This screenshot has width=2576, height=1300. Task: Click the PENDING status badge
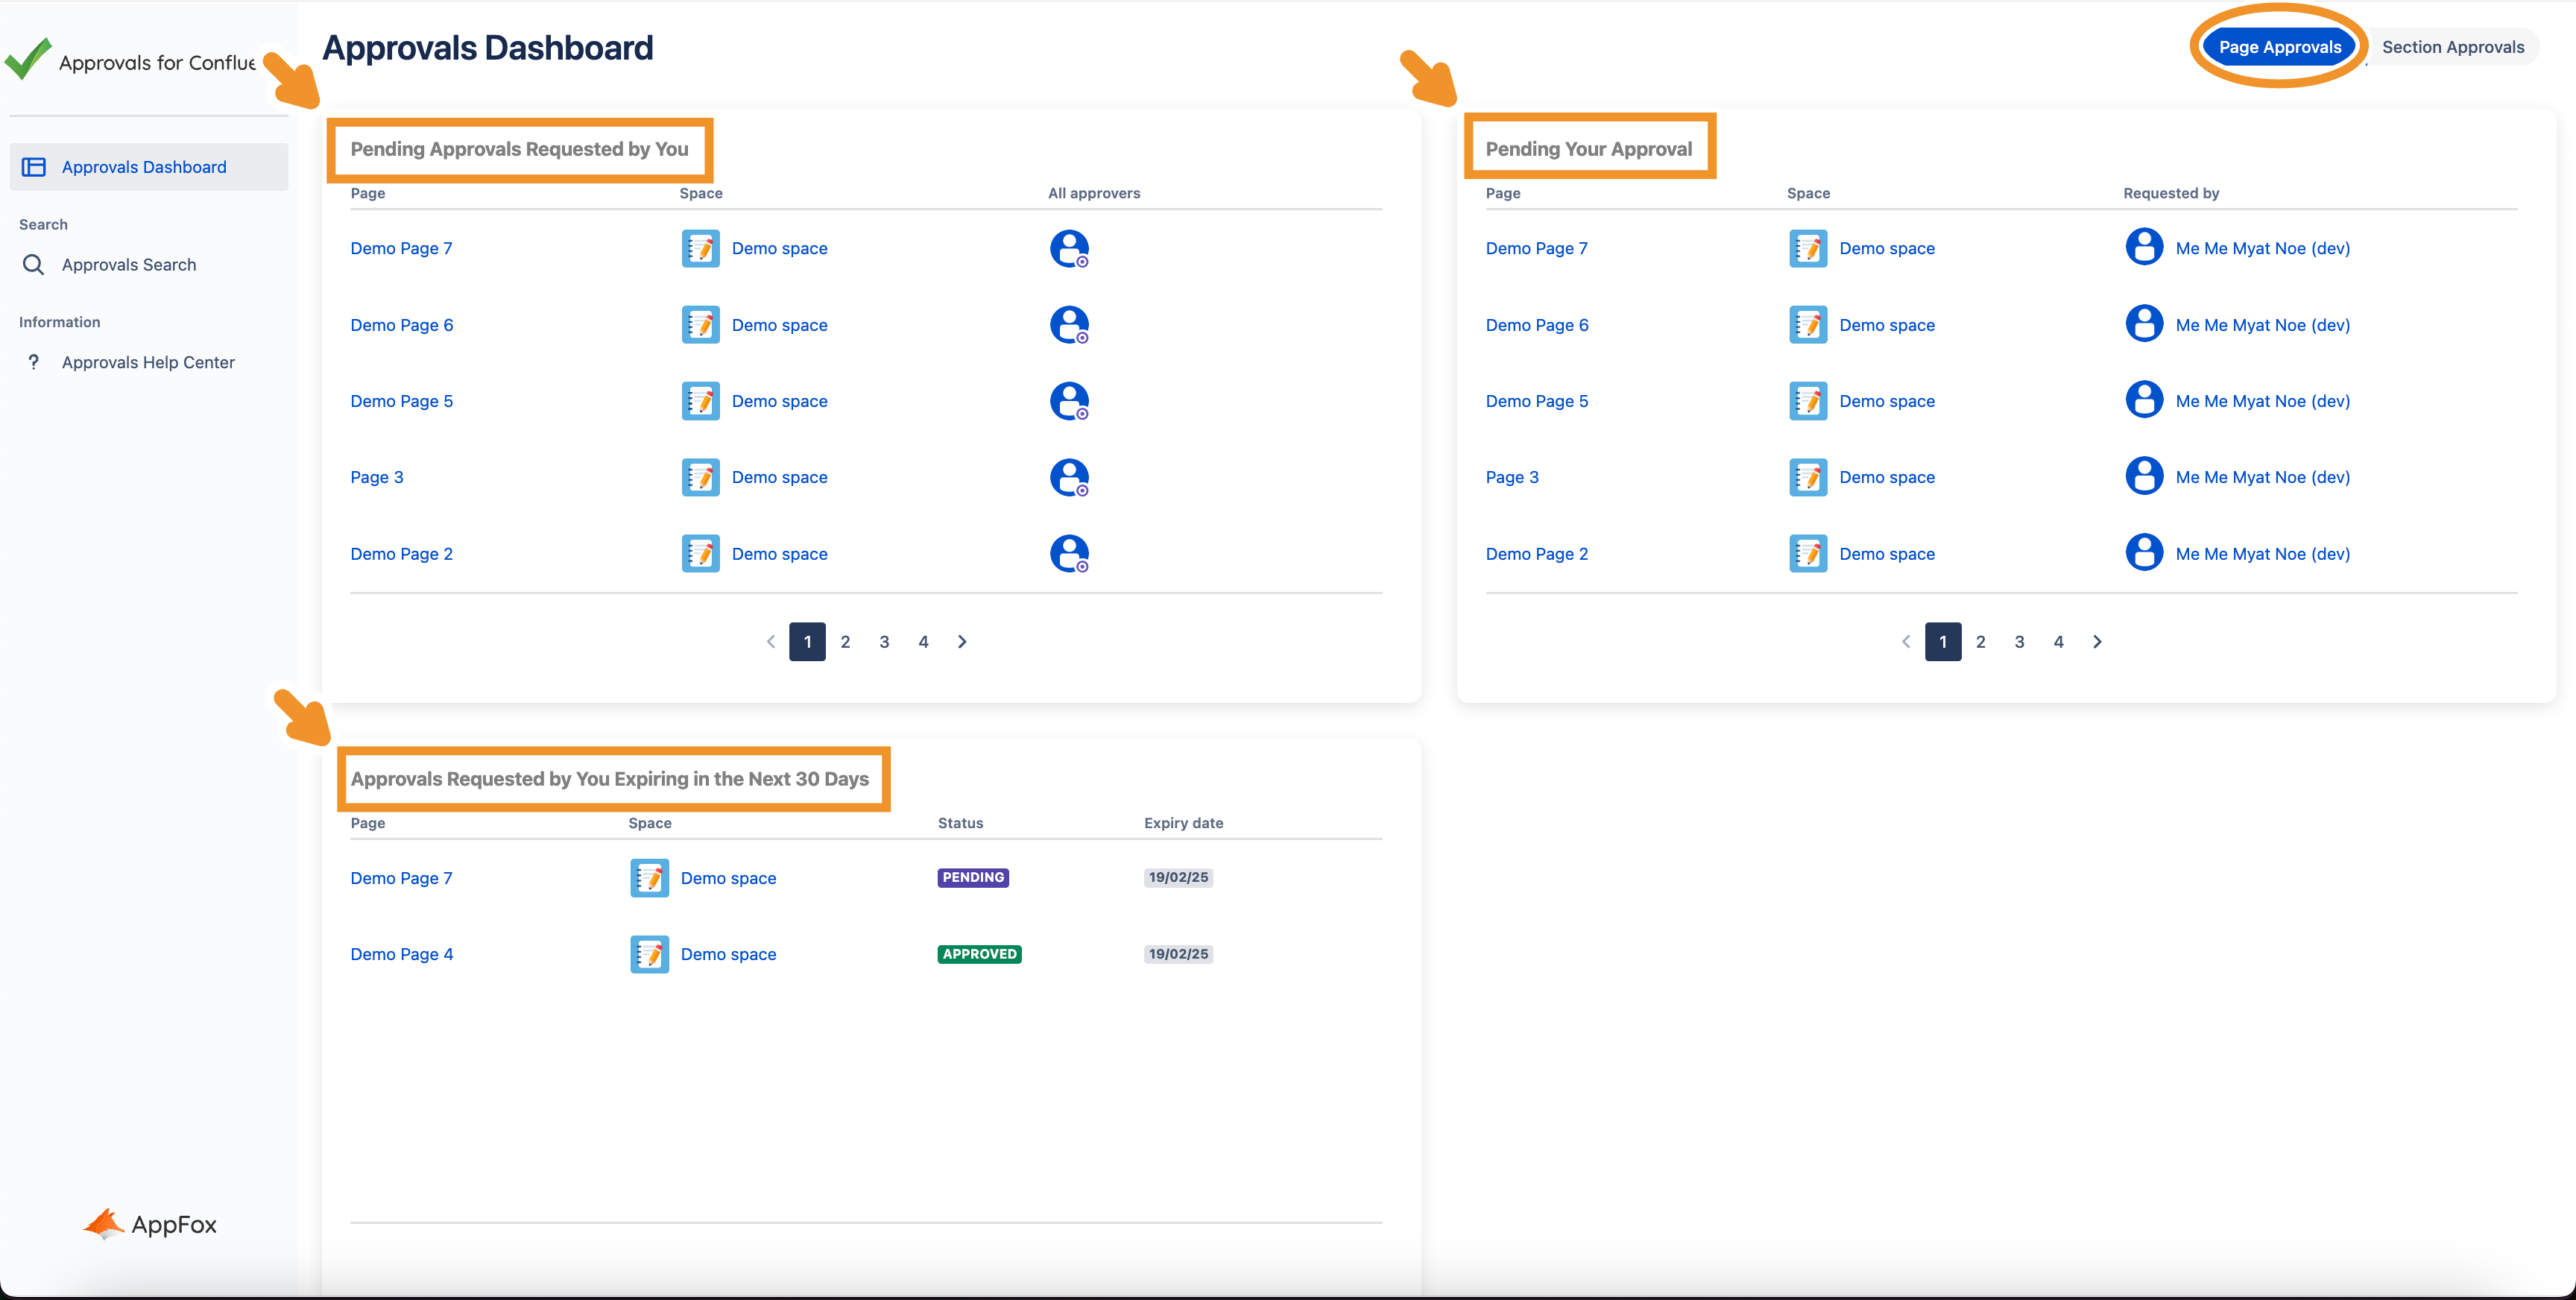(x=972, y=877)
